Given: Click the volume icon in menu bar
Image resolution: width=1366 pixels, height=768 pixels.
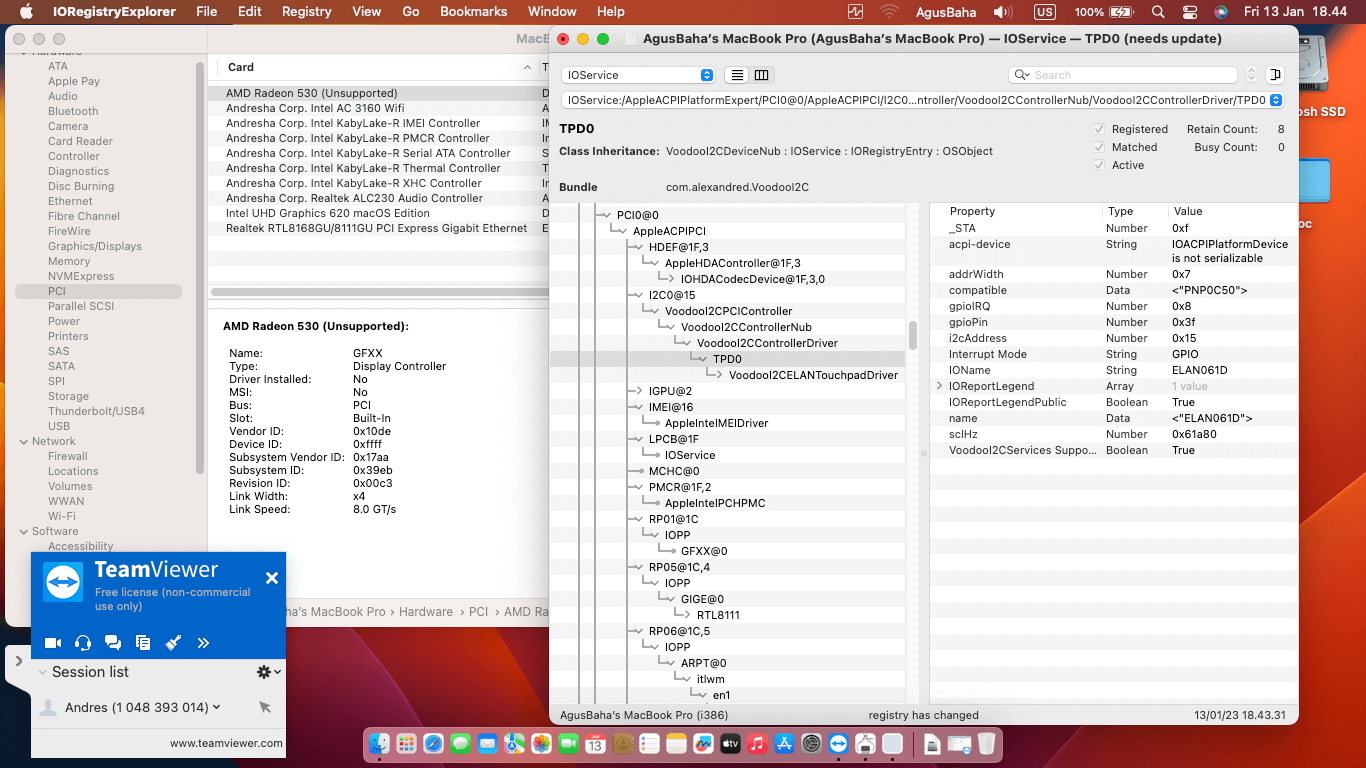Looking at the screenshot, I should click(1003, 12).
